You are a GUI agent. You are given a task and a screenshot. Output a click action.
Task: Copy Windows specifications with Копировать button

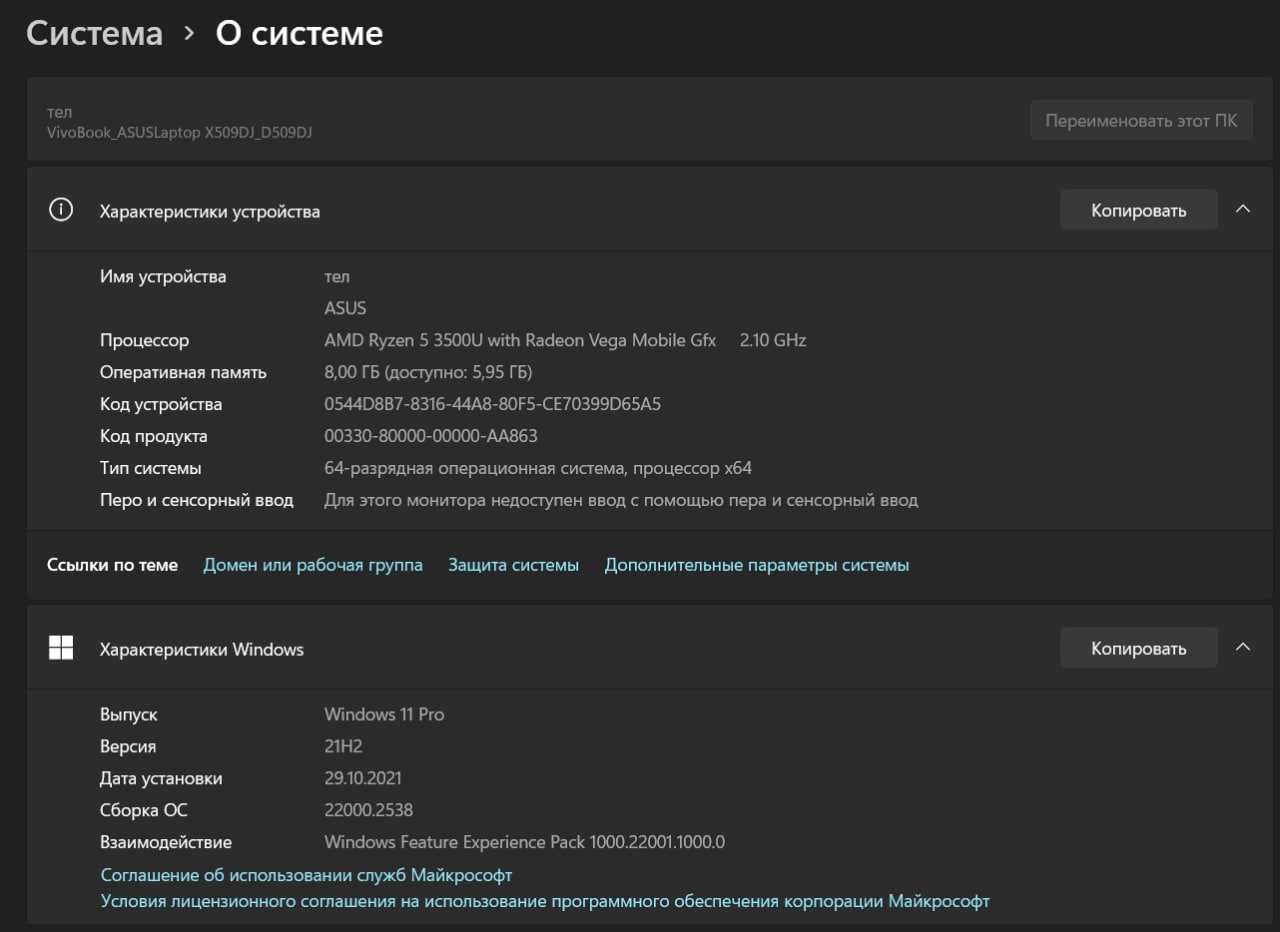pos(1139,648)
